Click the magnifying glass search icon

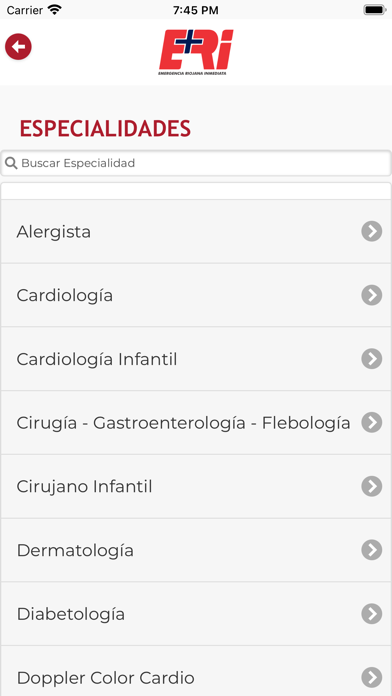tap(11, 163)
